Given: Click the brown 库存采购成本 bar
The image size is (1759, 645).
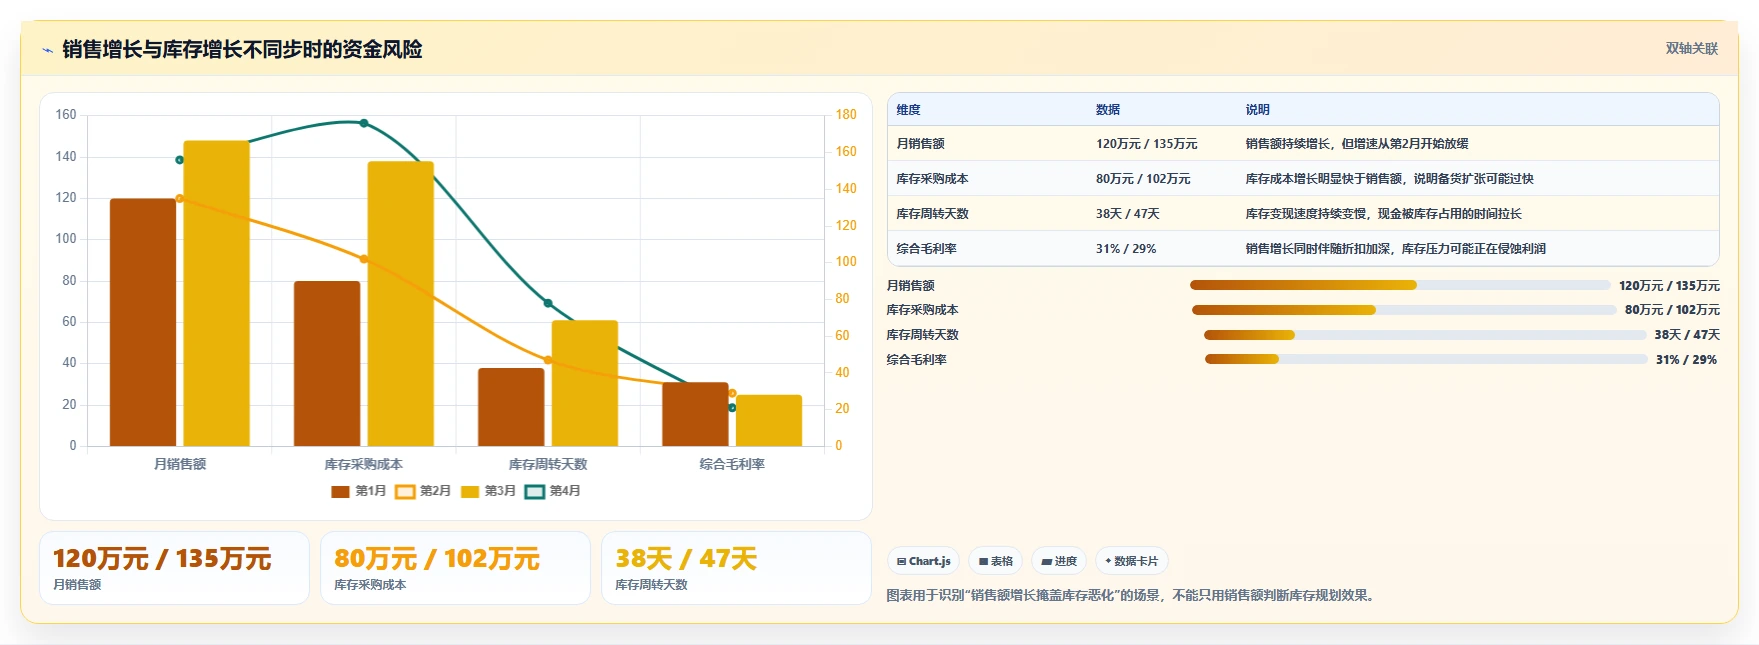Looking at the screenshot, I should pyautogui.click(x=327, y=363).
